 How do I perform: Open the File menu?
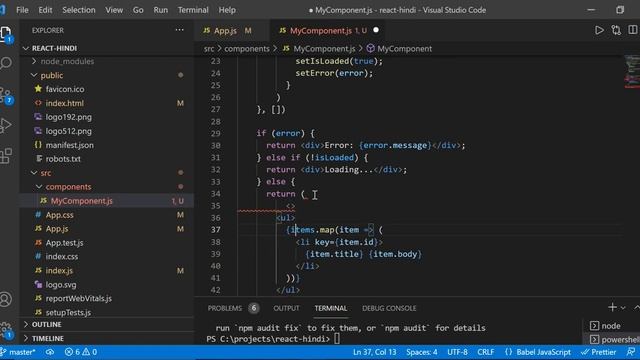[x=22, y=10]
